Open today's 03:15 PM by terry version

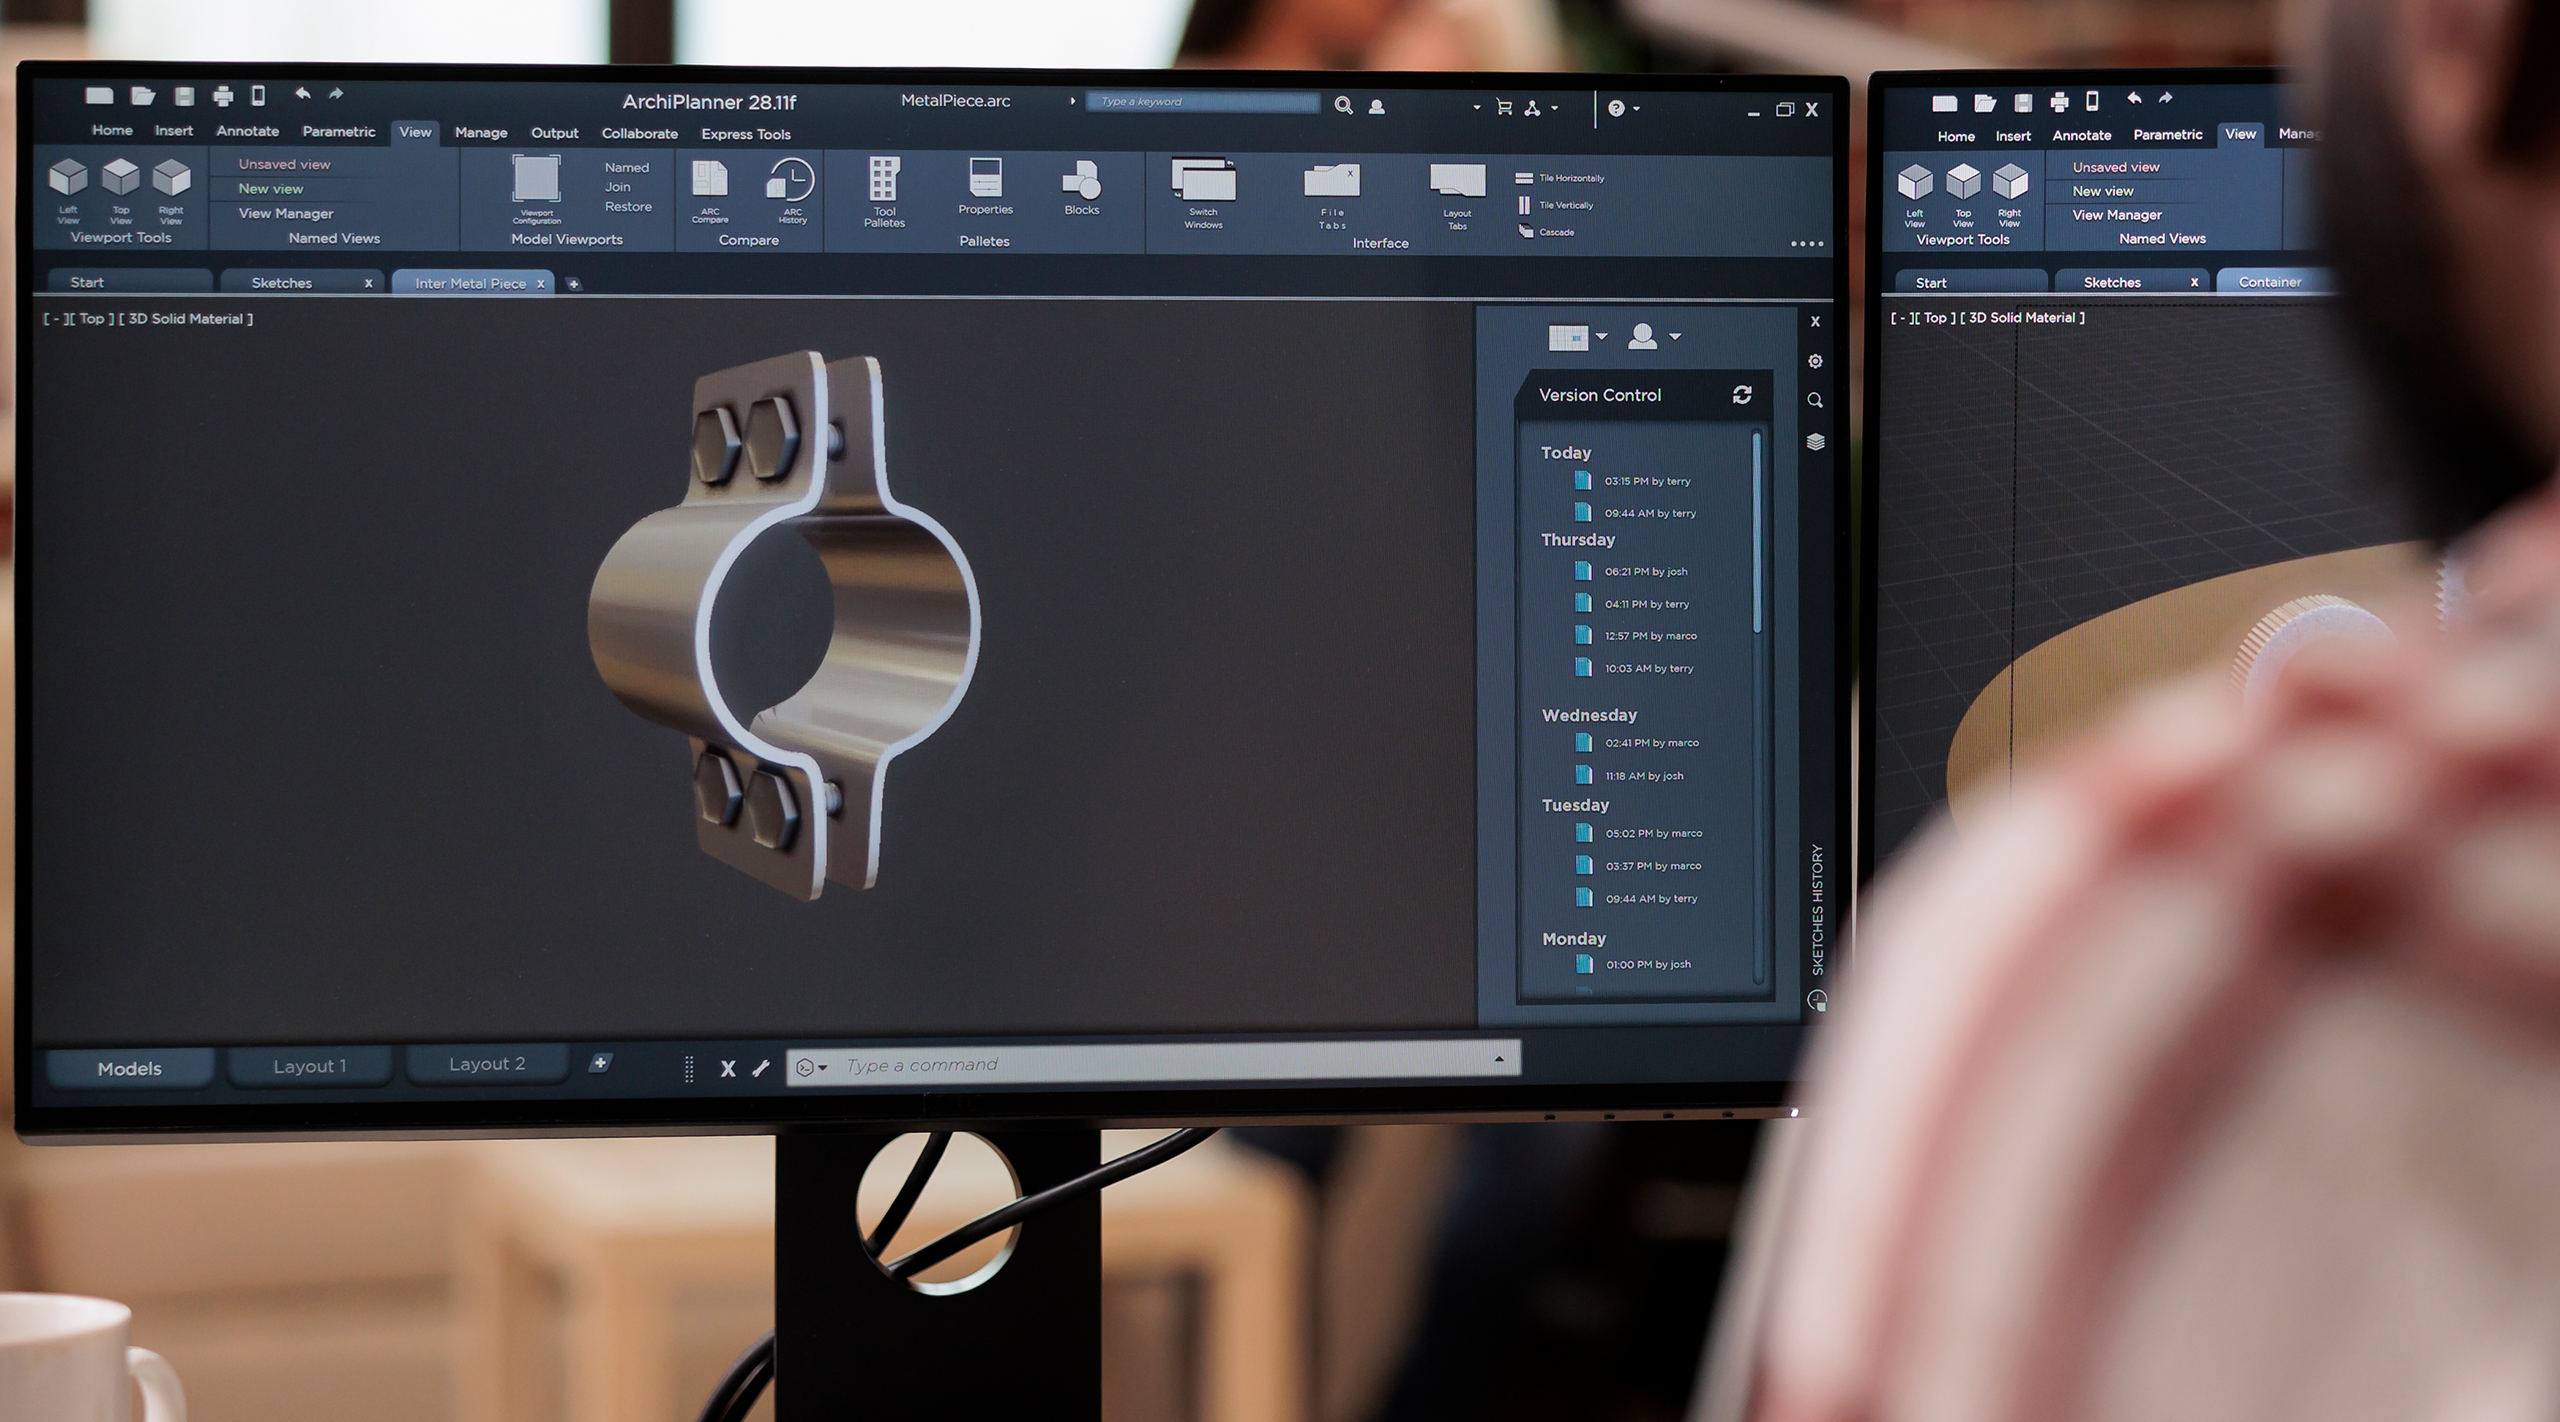point(1633,481)
